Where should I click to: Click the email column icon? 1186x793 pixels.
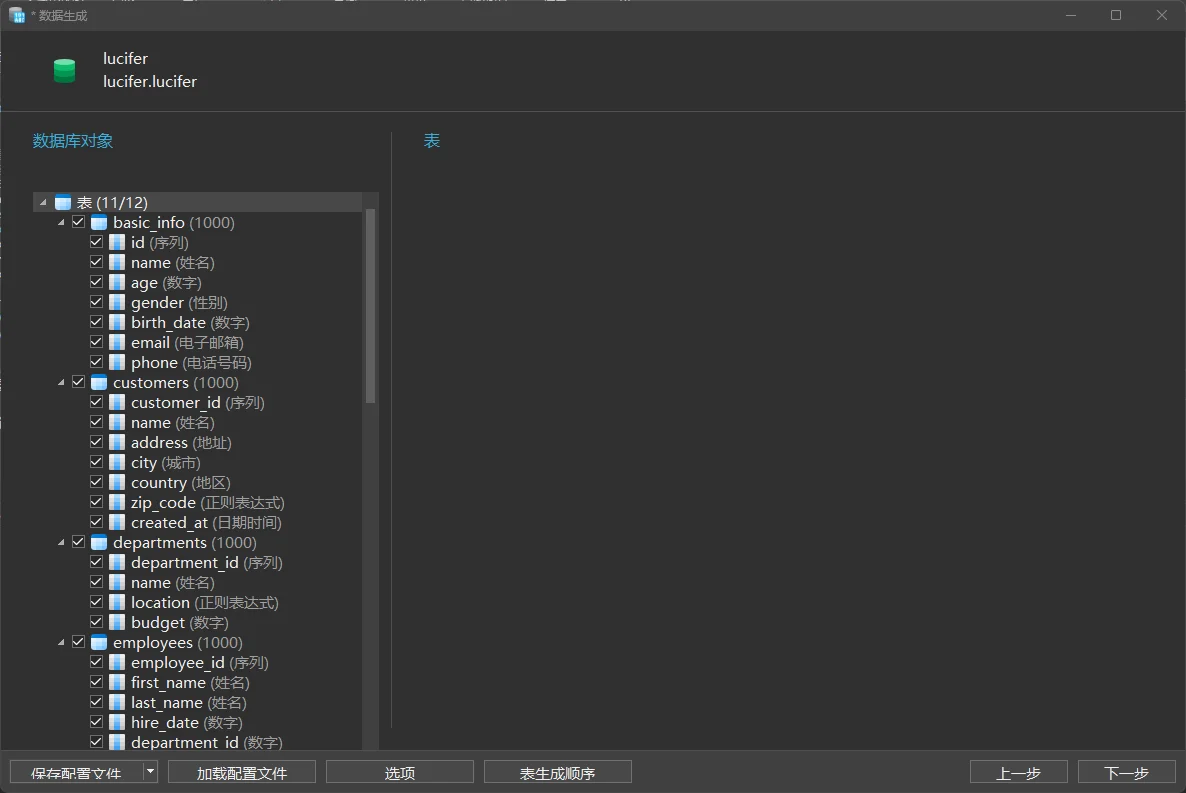coord(117,343)
